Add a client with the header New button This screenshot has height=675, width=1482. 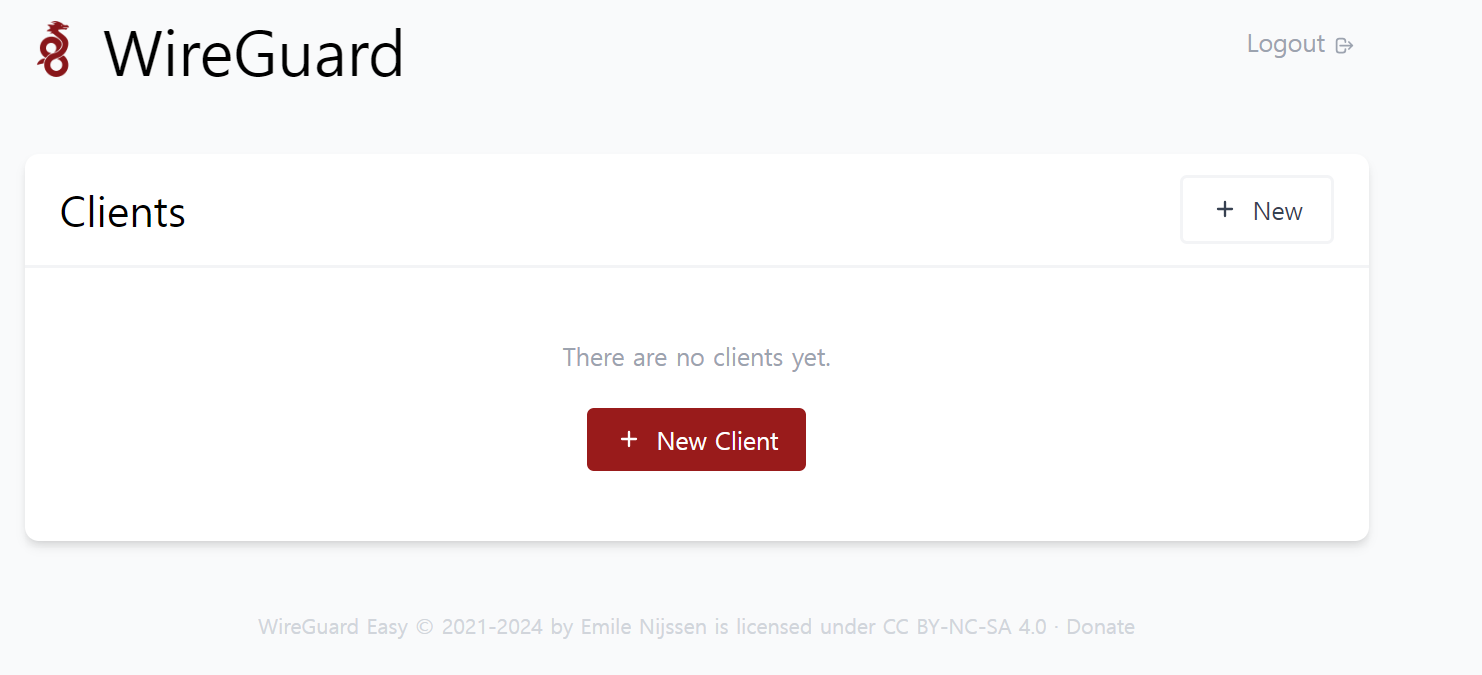pos(1257,210)
